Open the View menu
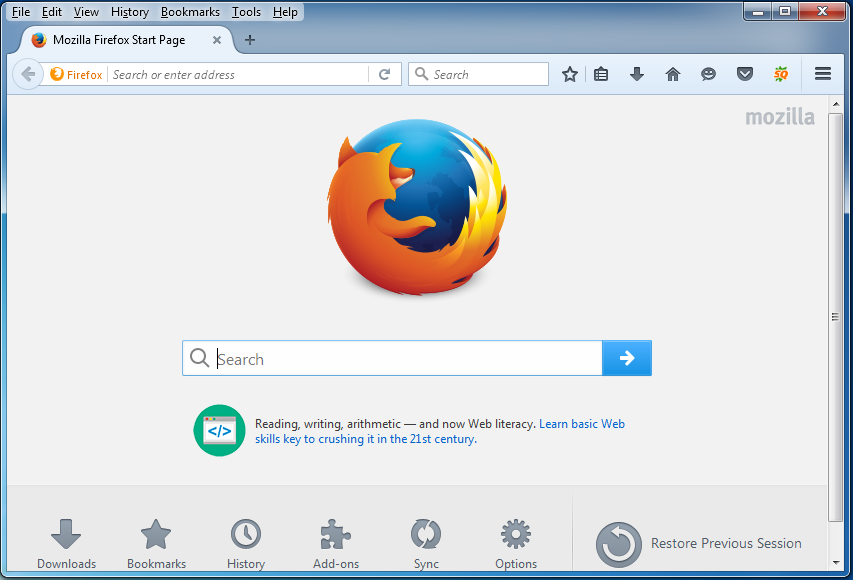 [x=86, y=12]
